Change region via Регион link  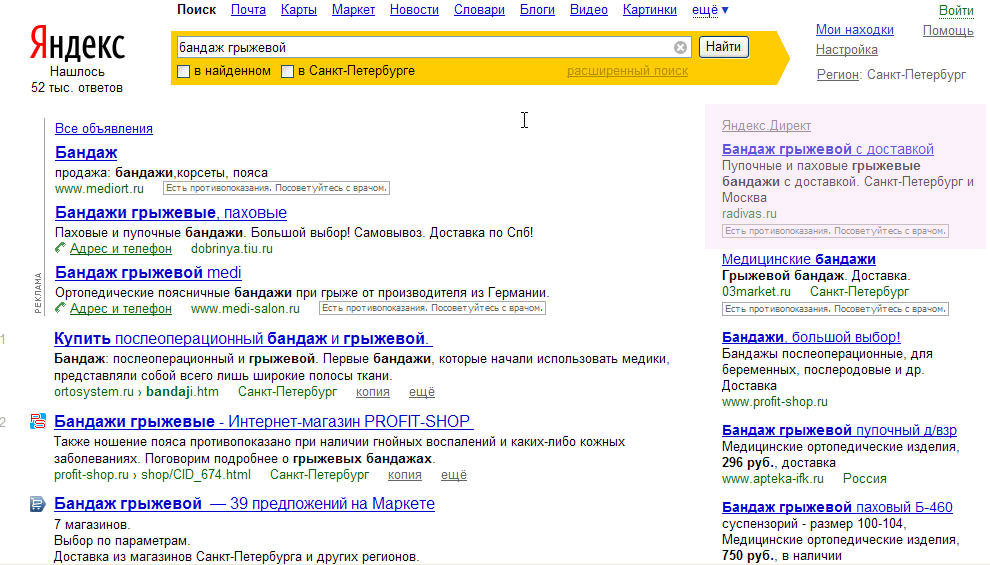click(838, 75)
